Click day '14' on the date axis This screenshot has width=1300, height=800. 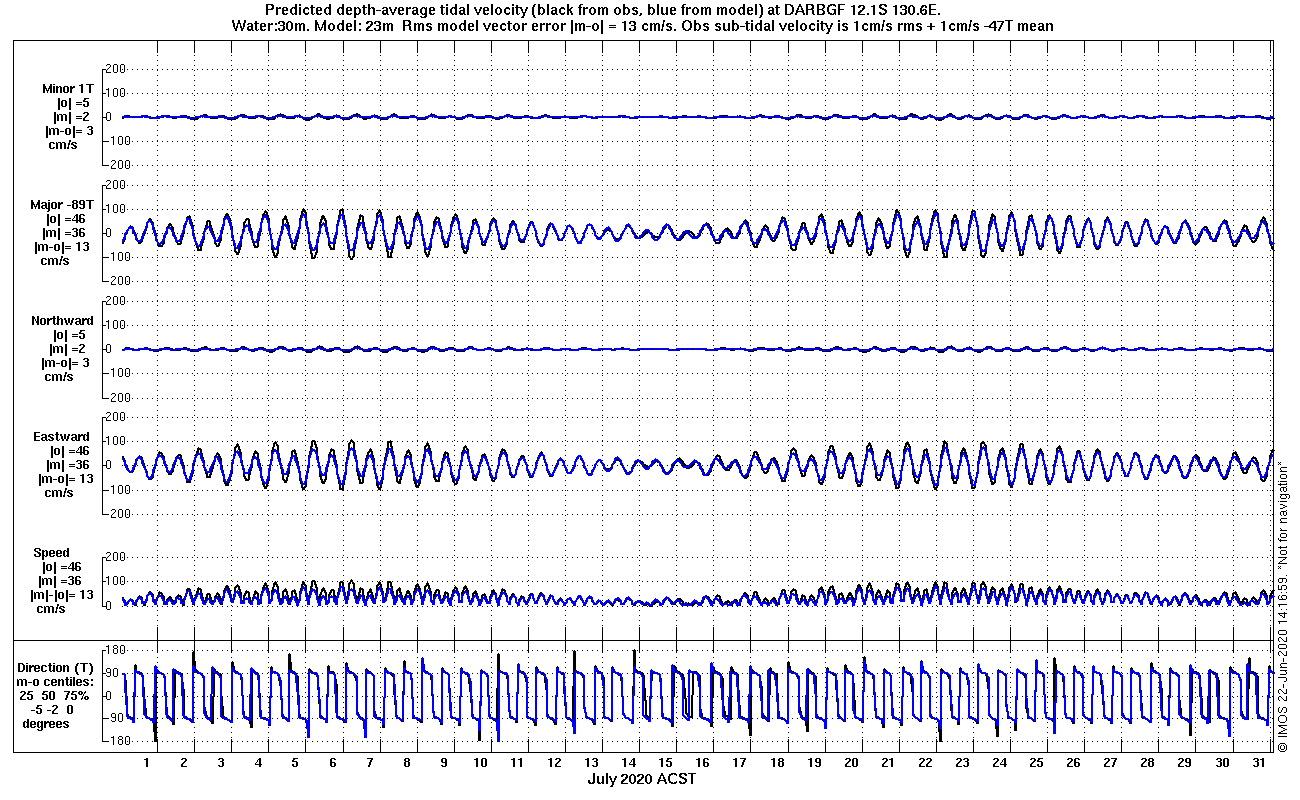click(x=628, y=763)
